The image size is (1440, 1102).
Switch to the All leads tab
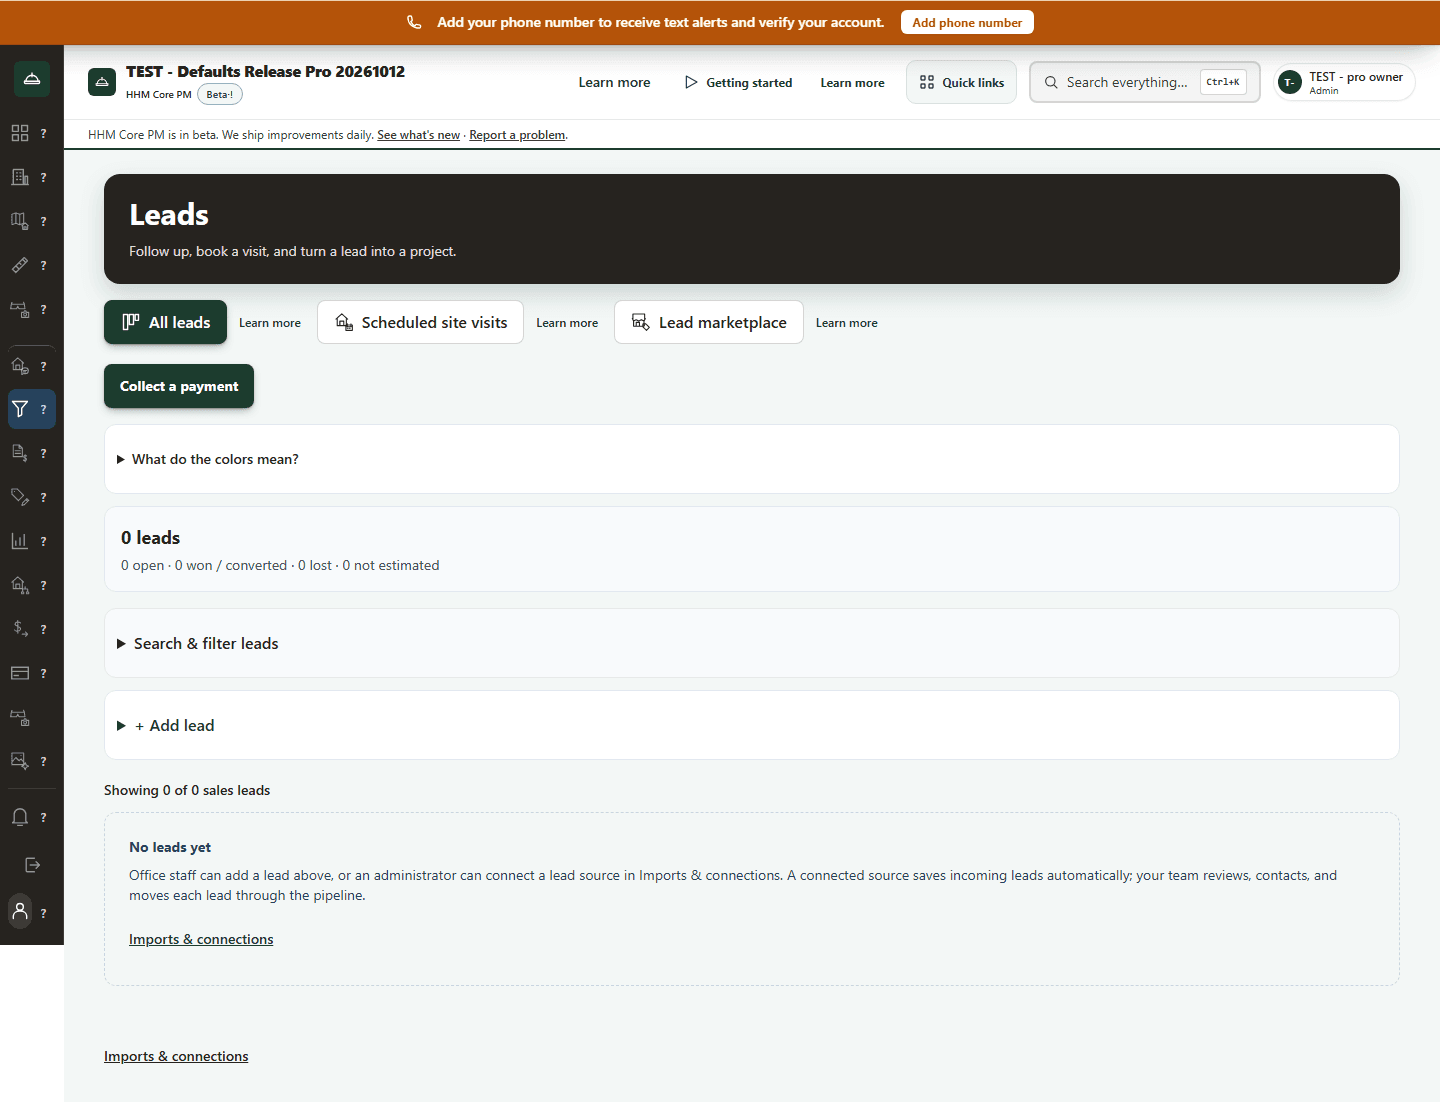165,322
